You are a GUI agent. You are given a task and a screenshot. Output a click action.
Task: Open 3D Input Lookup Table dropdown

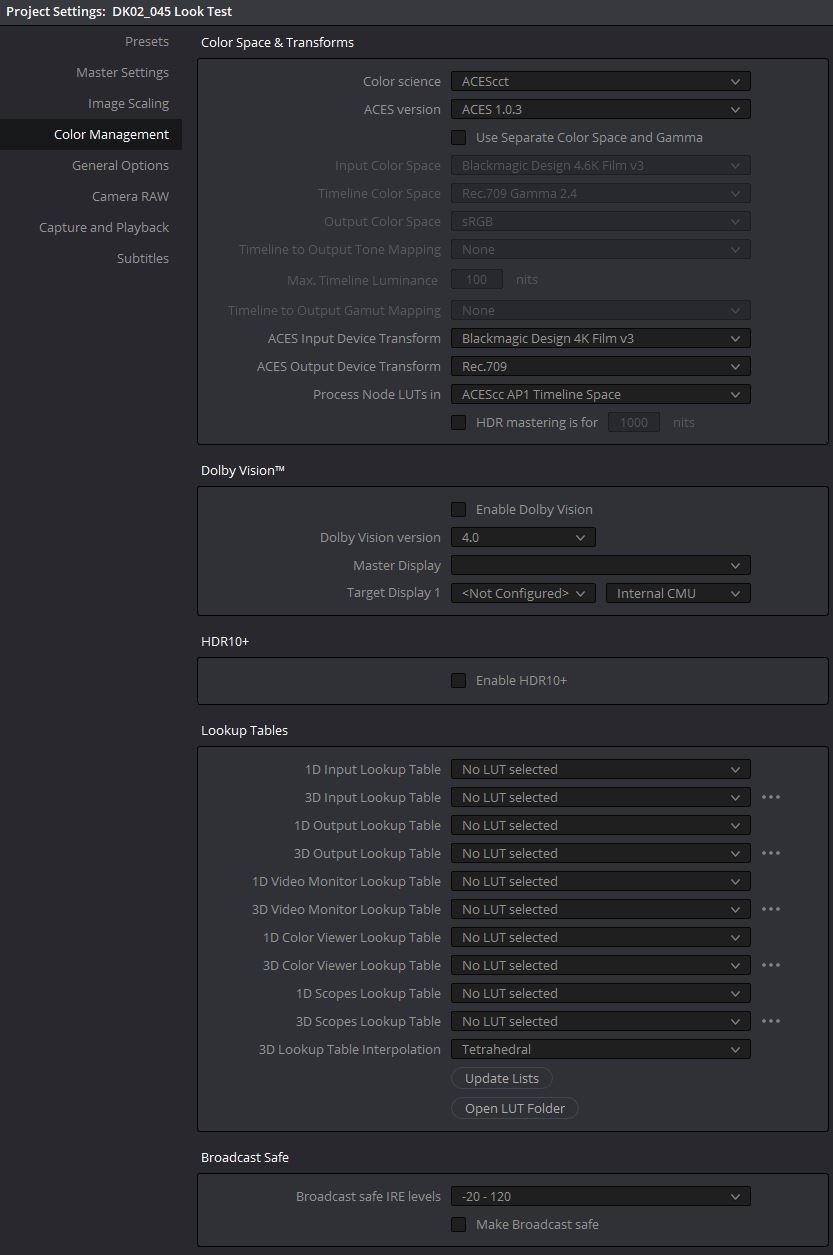tap(600, 797)
